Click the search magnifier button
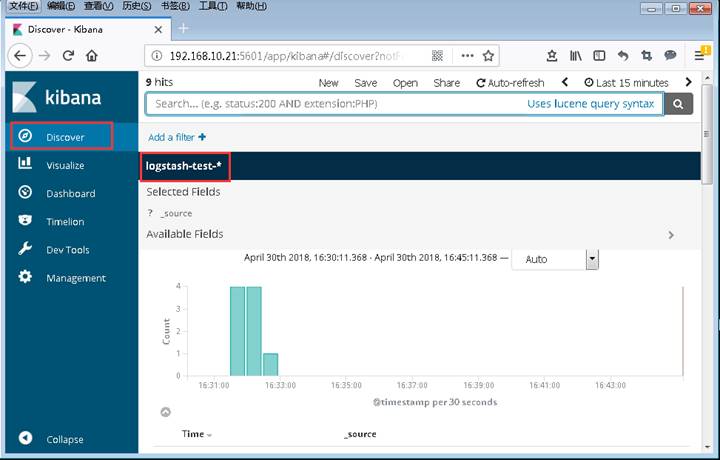 point(679,103)
